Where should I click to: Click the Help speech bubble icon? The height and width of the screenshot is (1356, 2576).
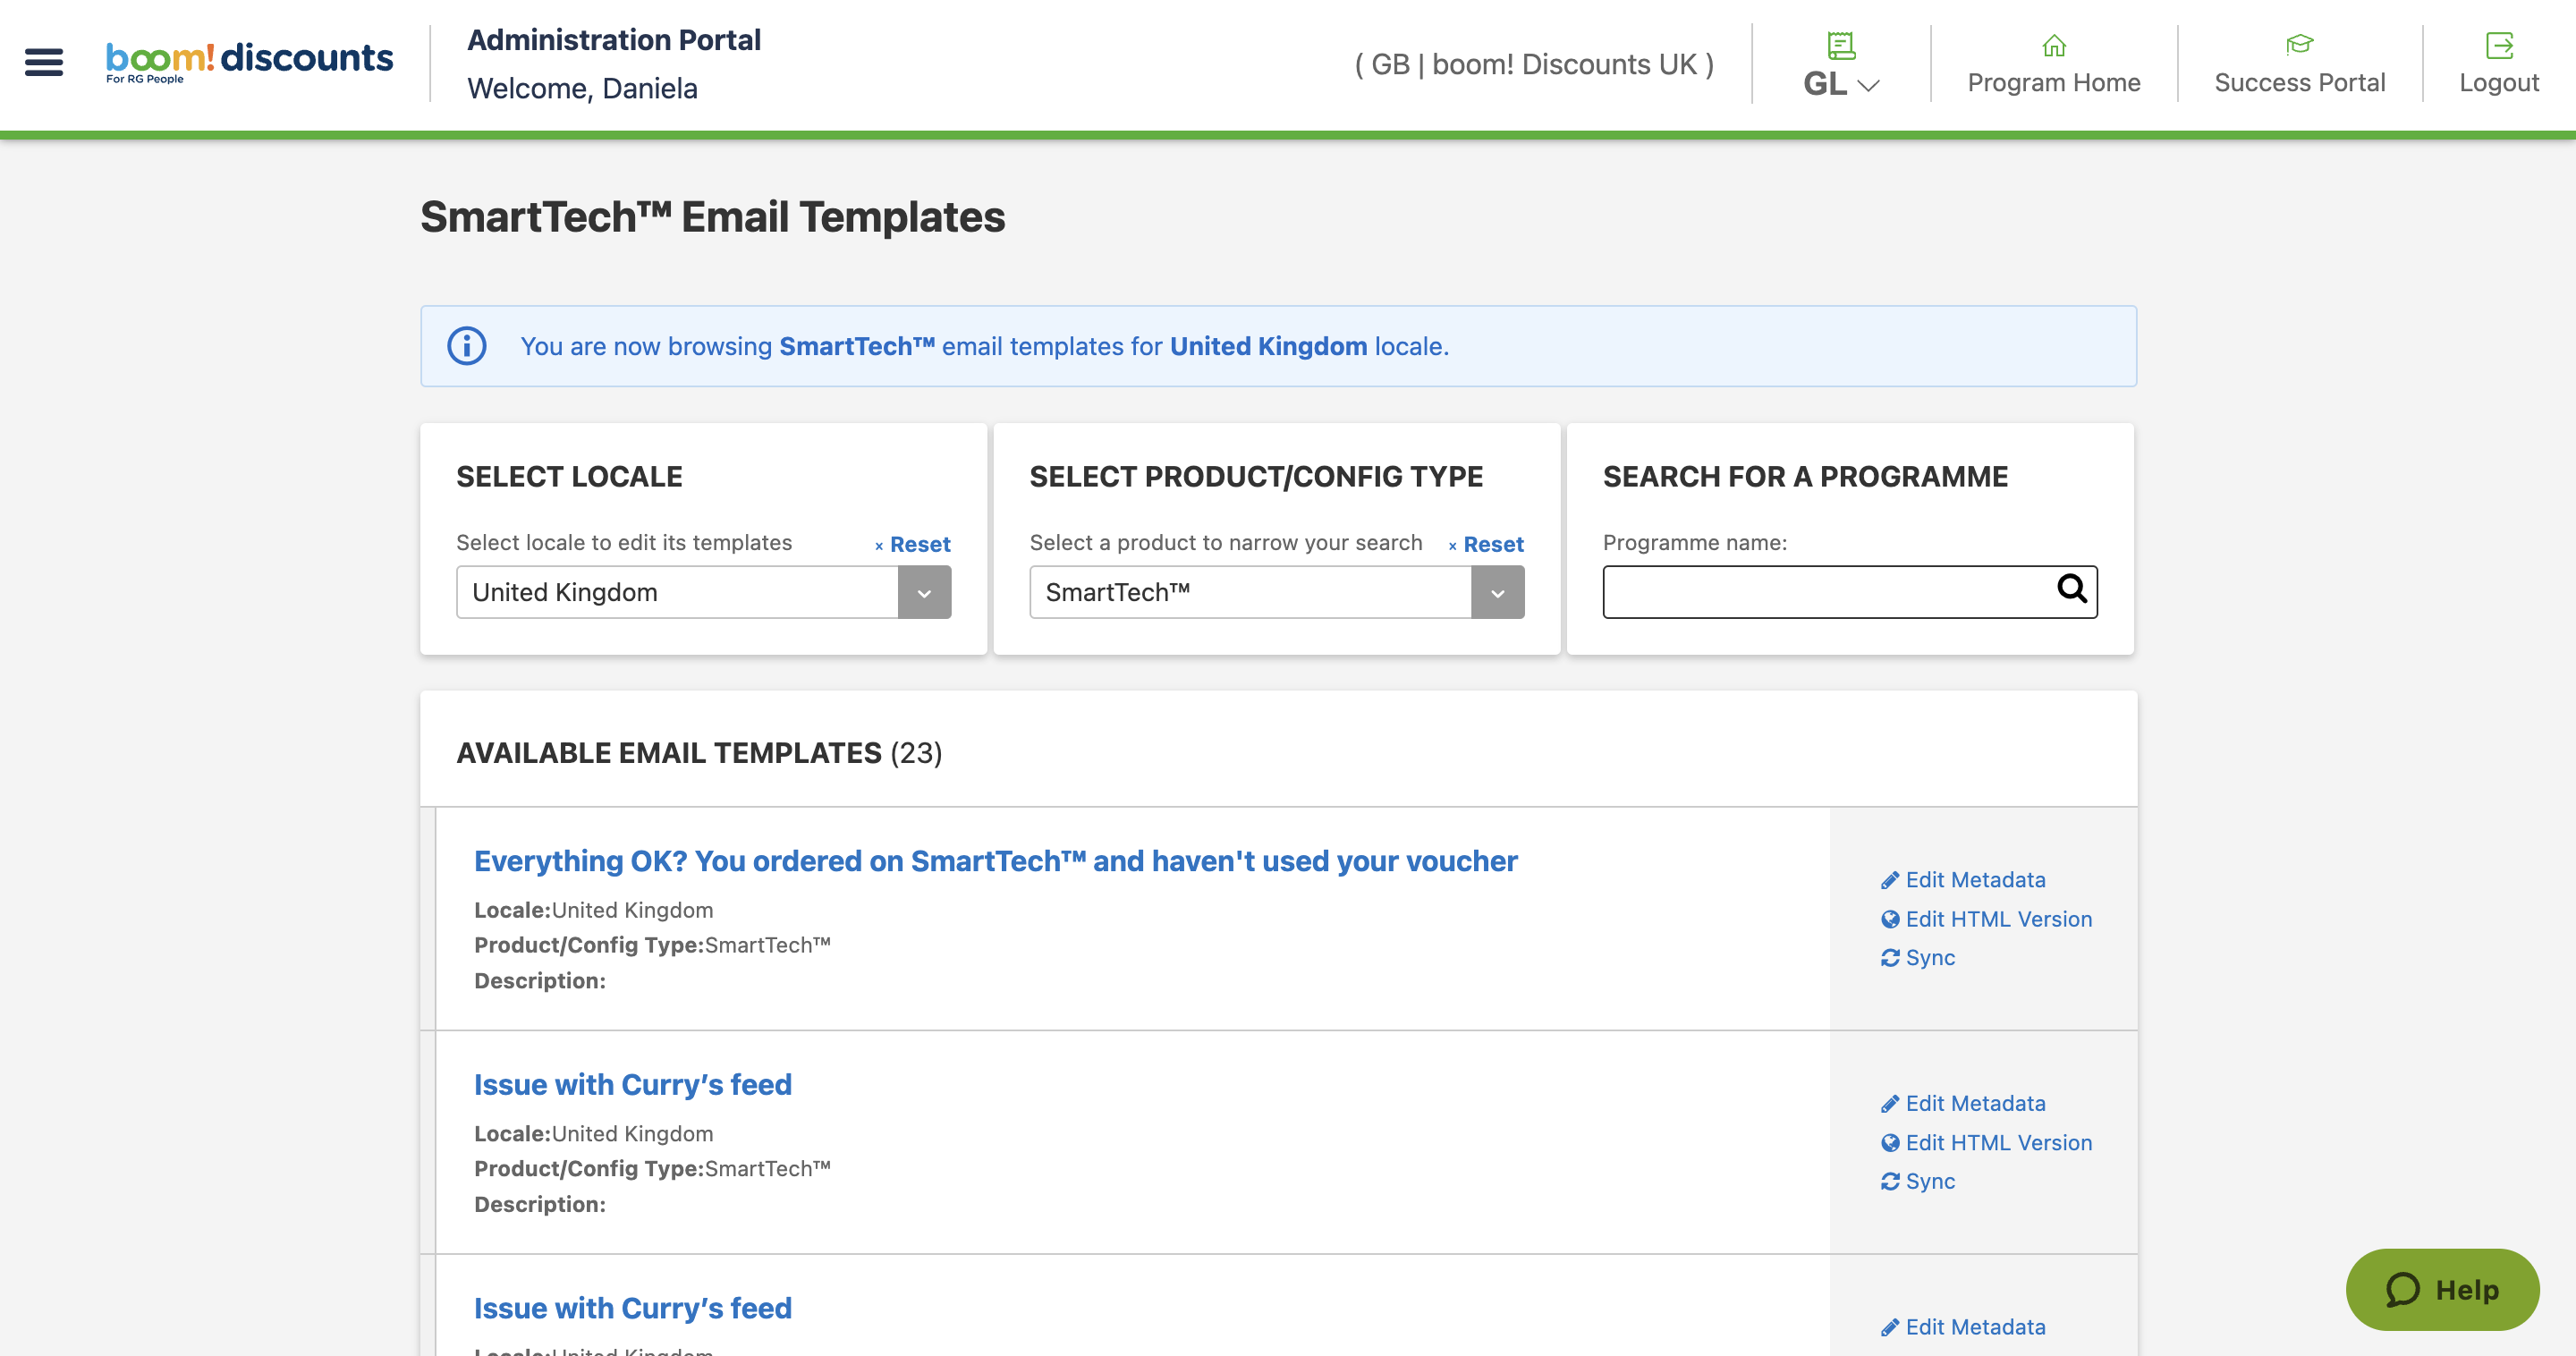click(2402, 1290)
